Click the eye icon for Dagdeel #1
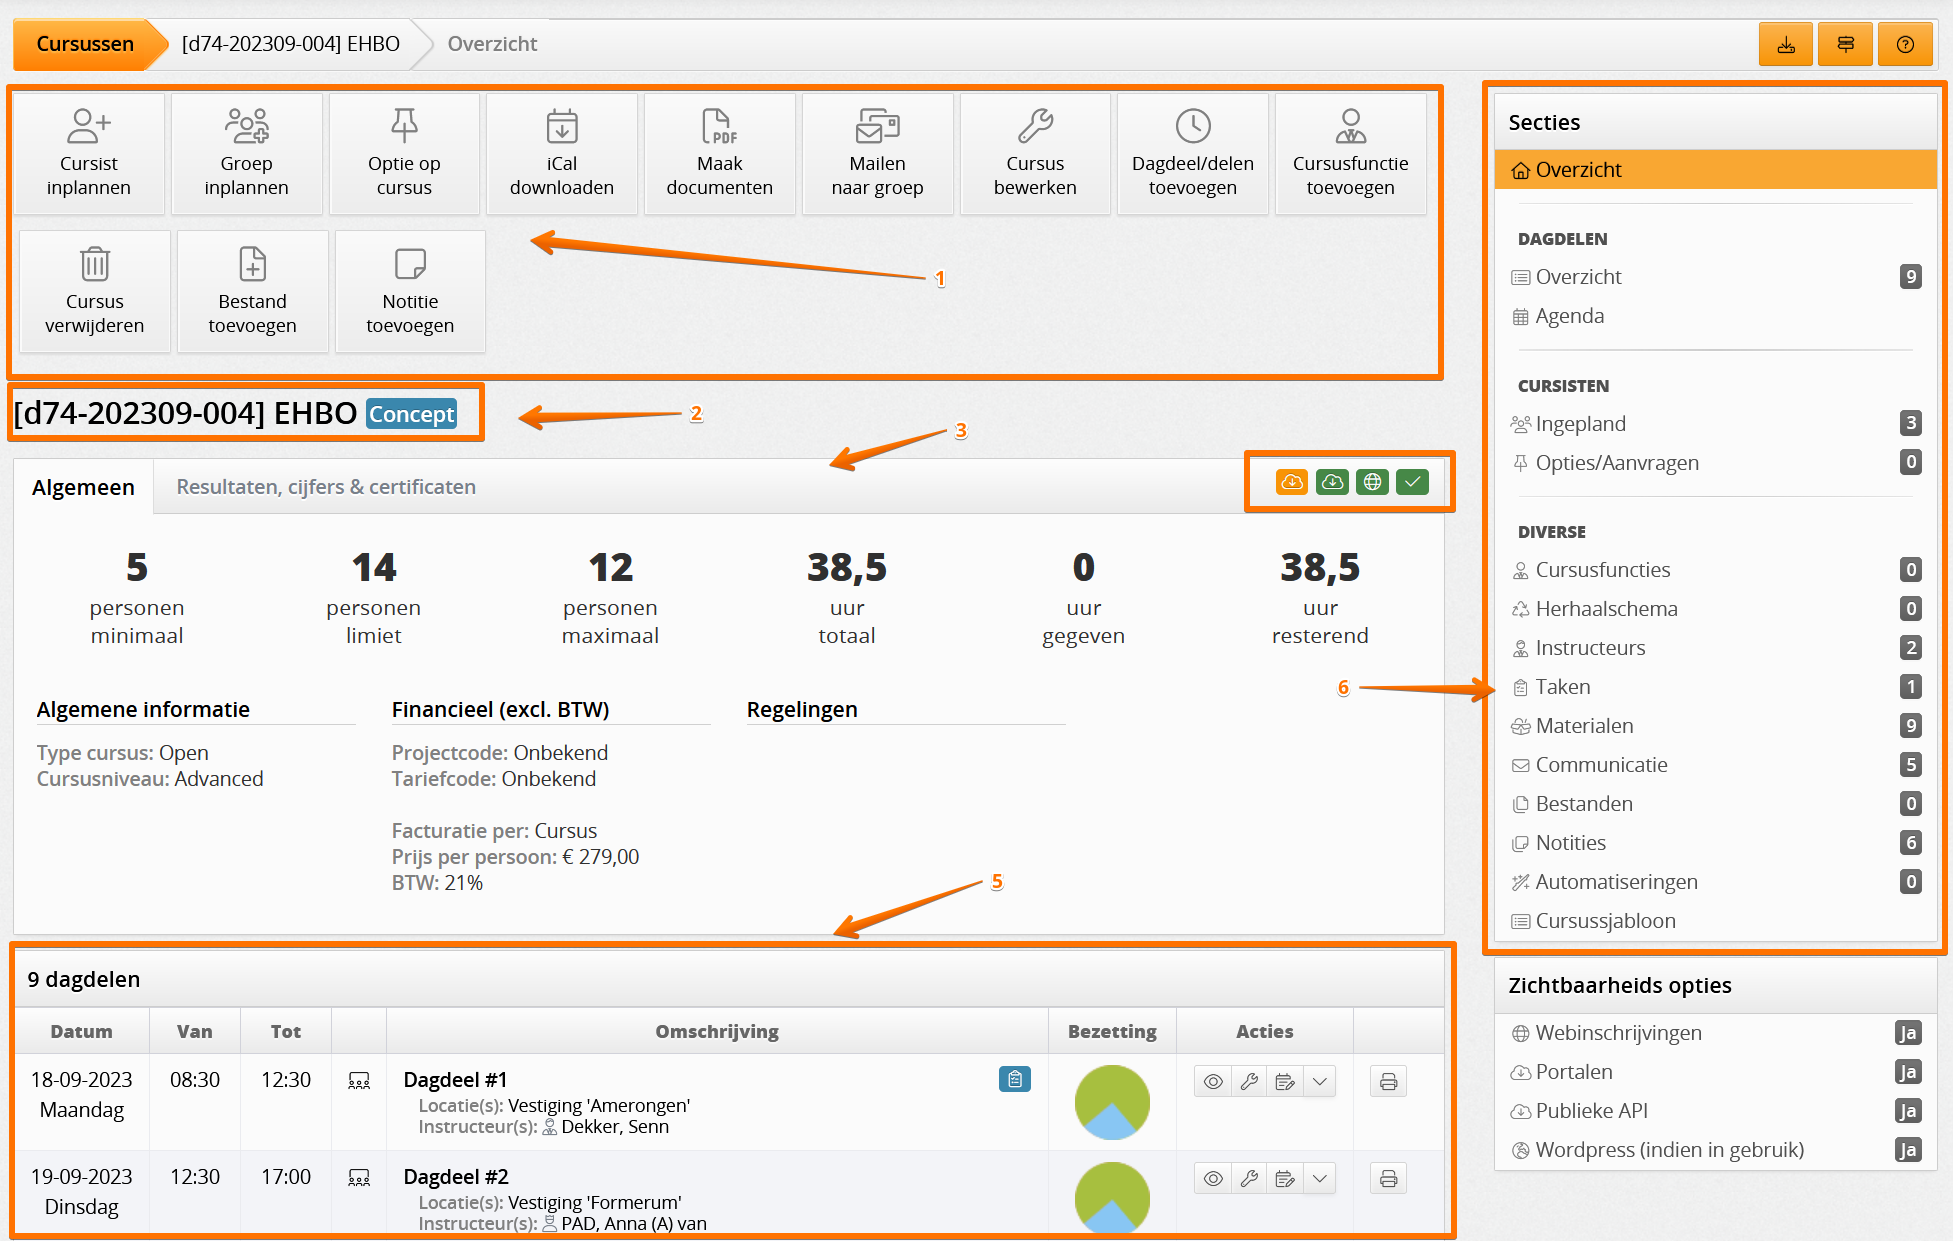This screenshot has width=1953, height=1243. [1213, 1082]
